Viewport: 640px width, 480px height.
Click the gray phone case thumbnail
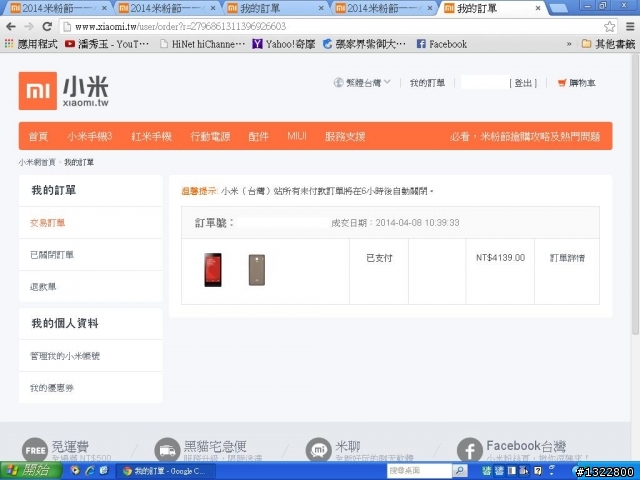click(x=257, y=270)
